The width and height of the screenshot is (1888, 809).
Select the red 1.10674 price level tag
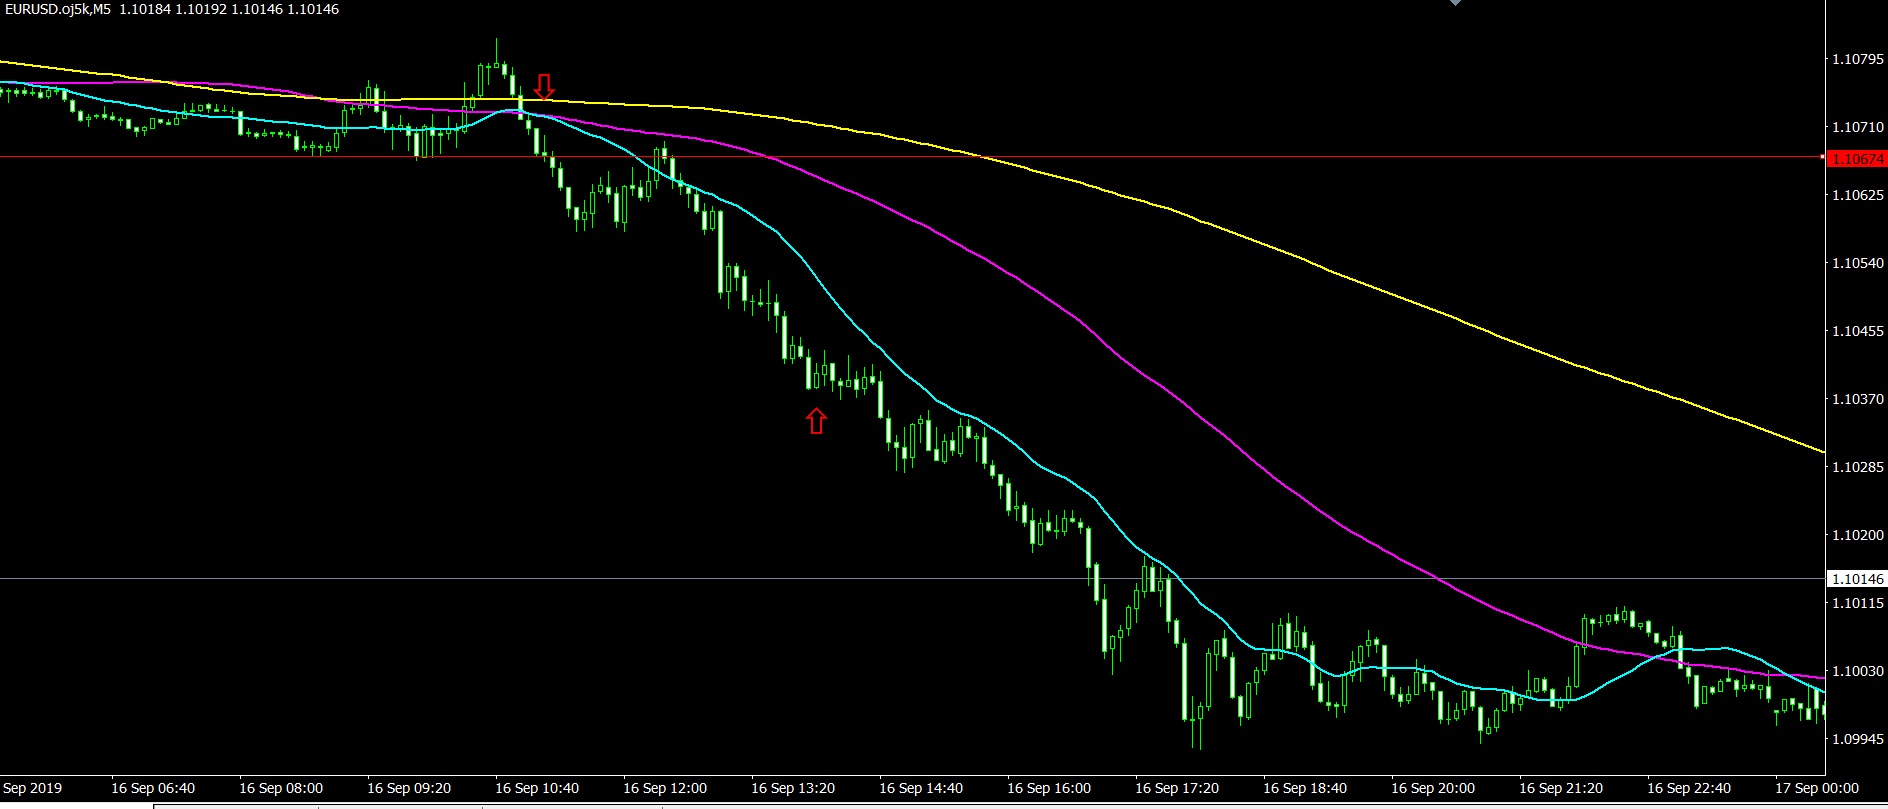pyautogui.click(x=1857, y=159)
